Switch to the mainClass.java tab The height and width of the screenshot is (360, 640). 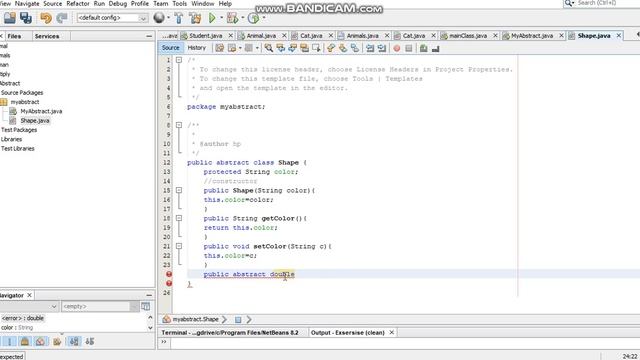coord(468,36)
